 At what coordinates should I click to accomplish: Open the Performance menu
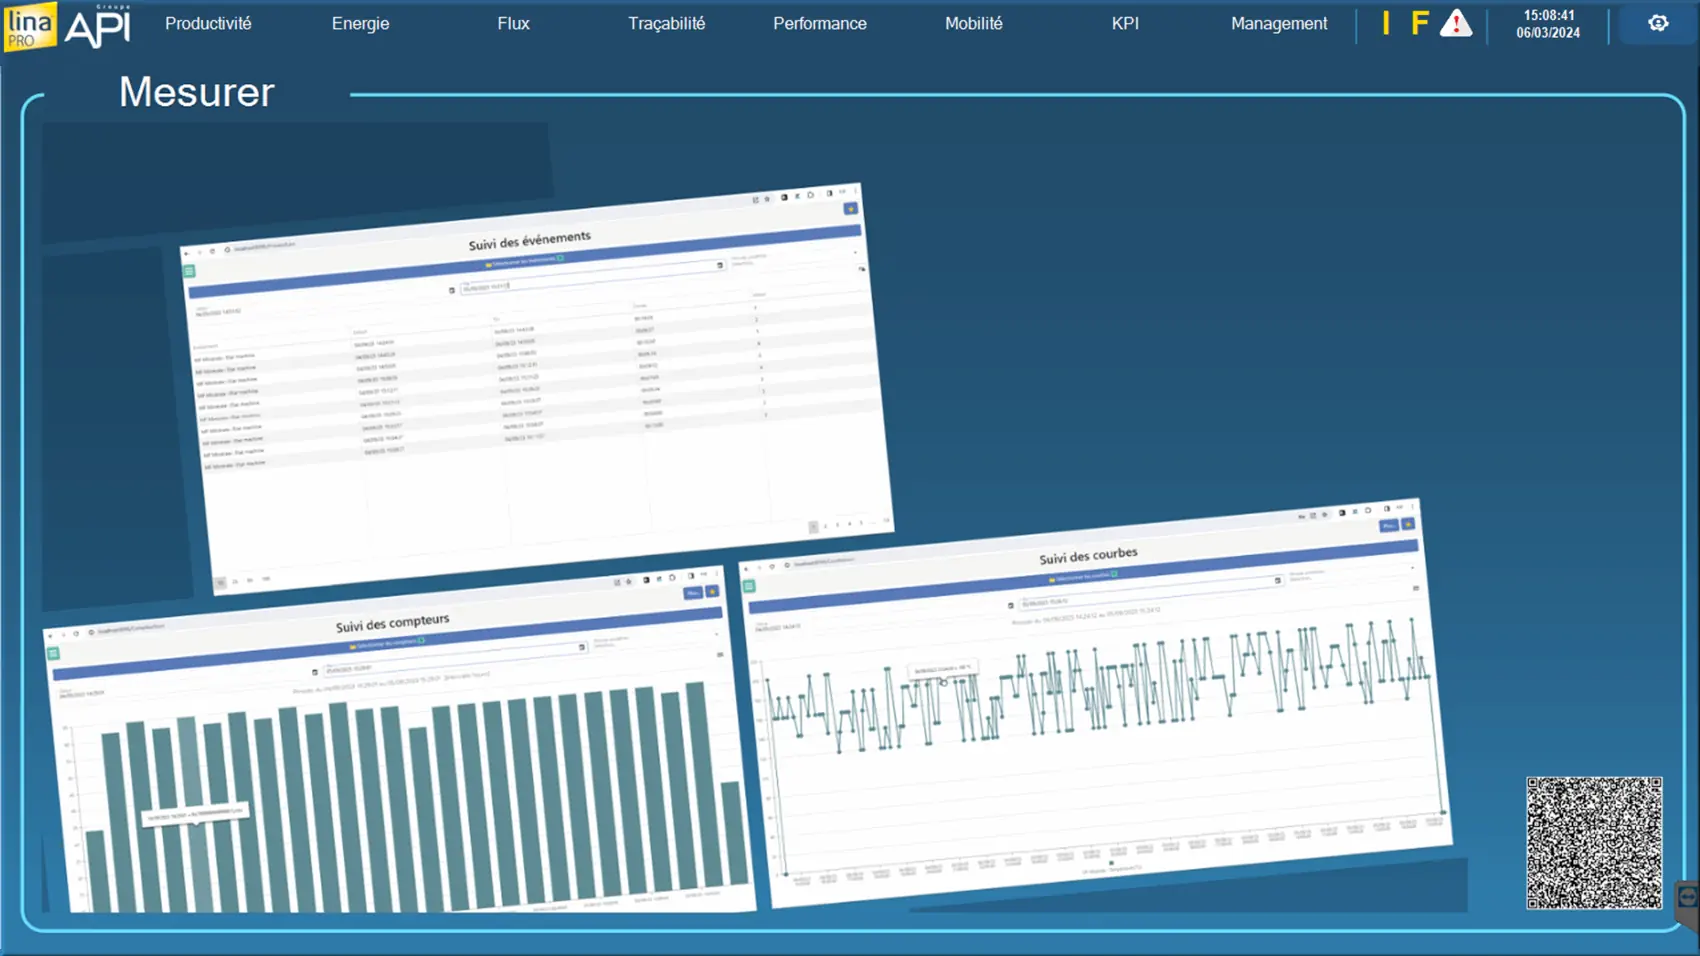[x=819, y=23]
